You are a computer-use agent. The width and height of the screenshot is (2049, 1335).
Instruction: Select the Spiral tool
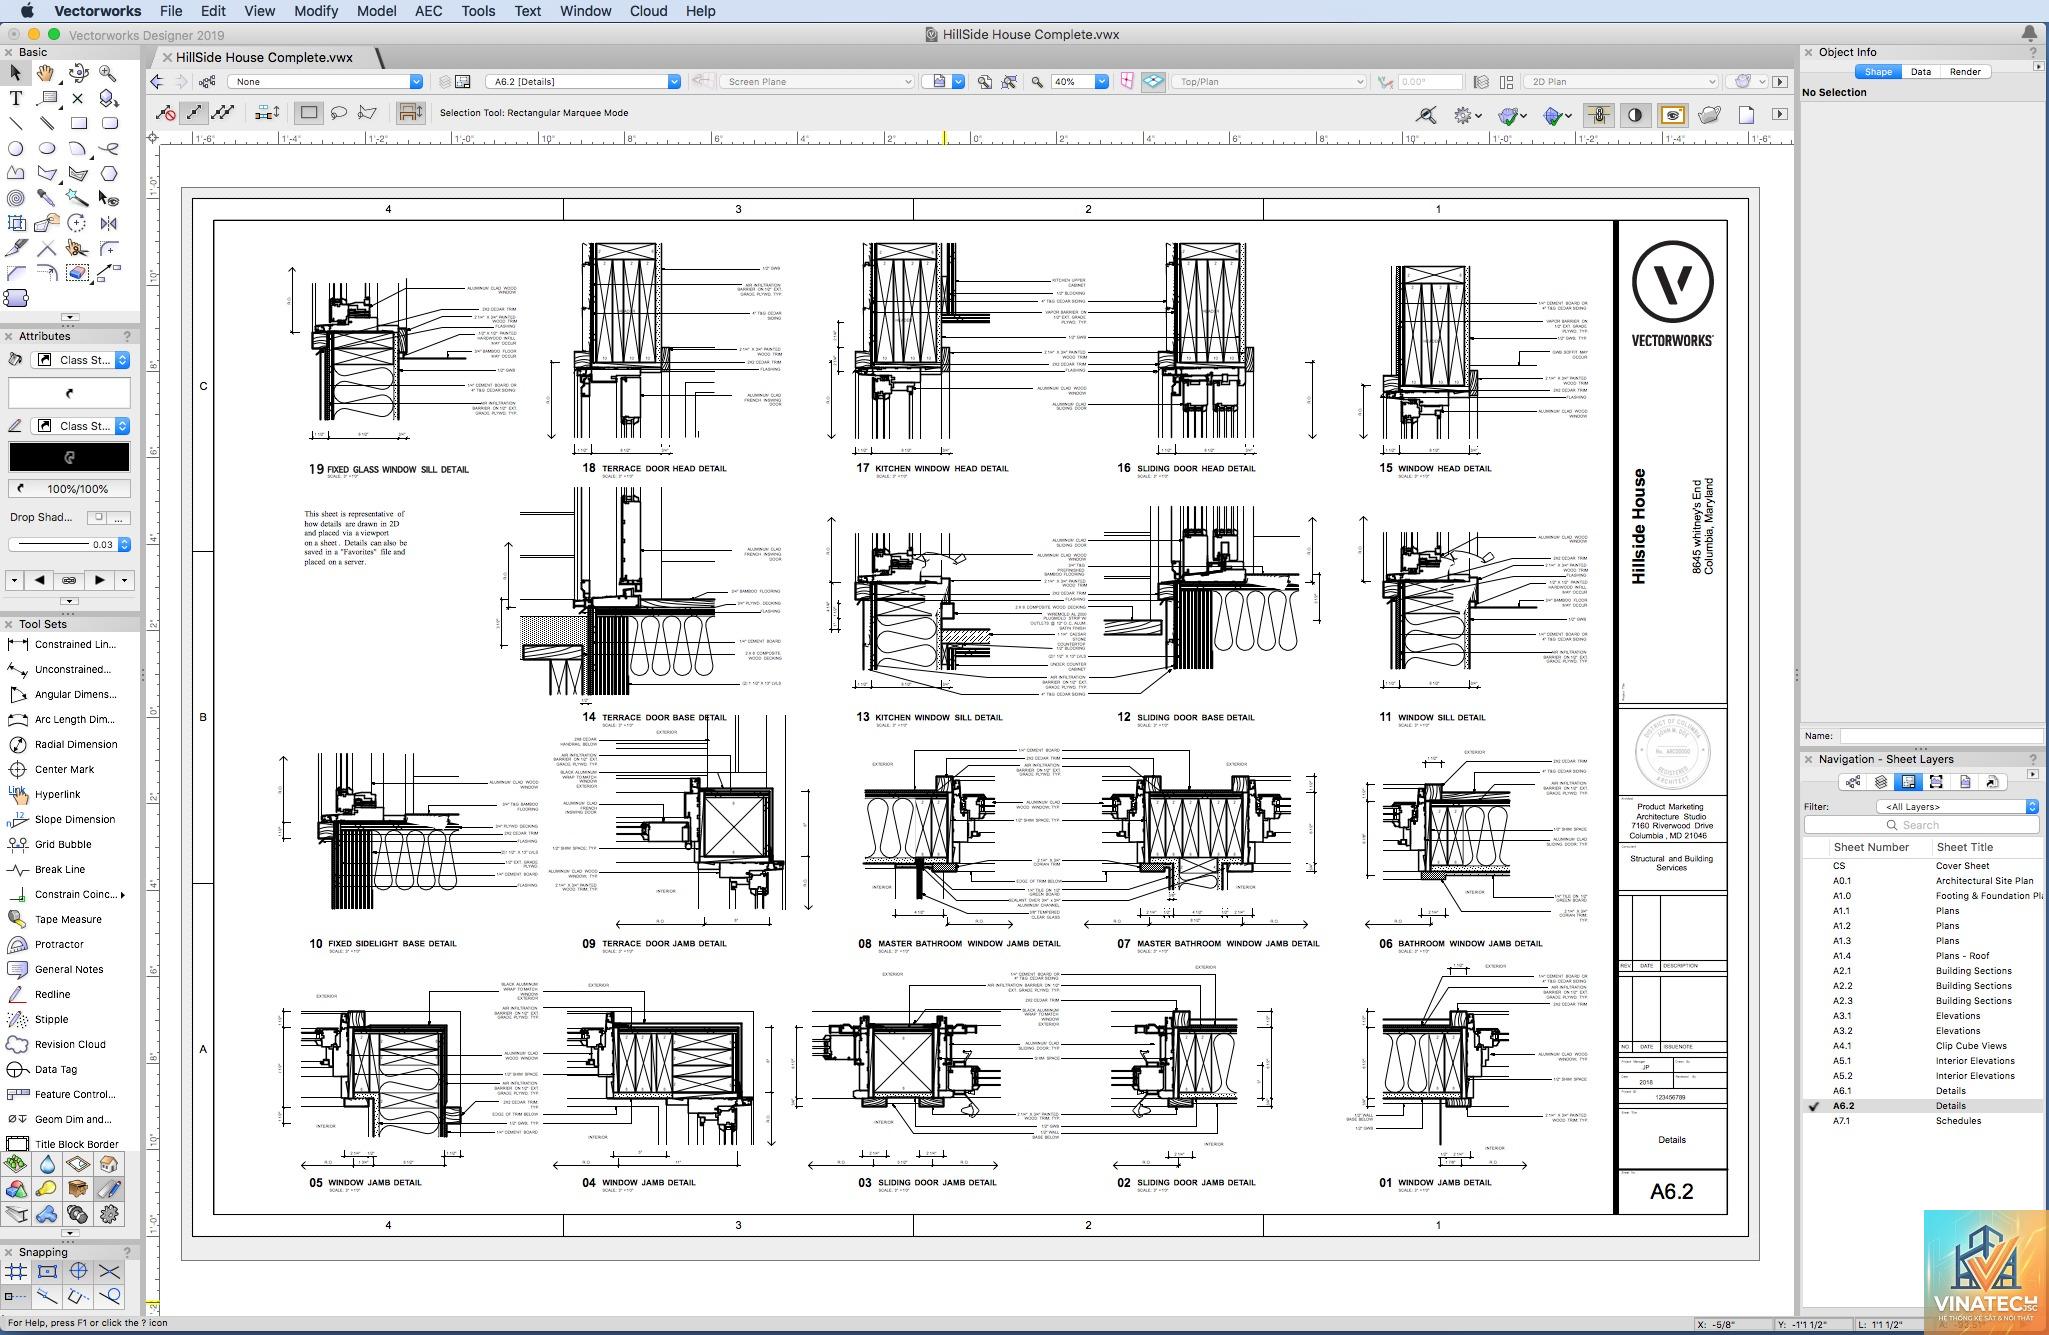coord(16,198)
